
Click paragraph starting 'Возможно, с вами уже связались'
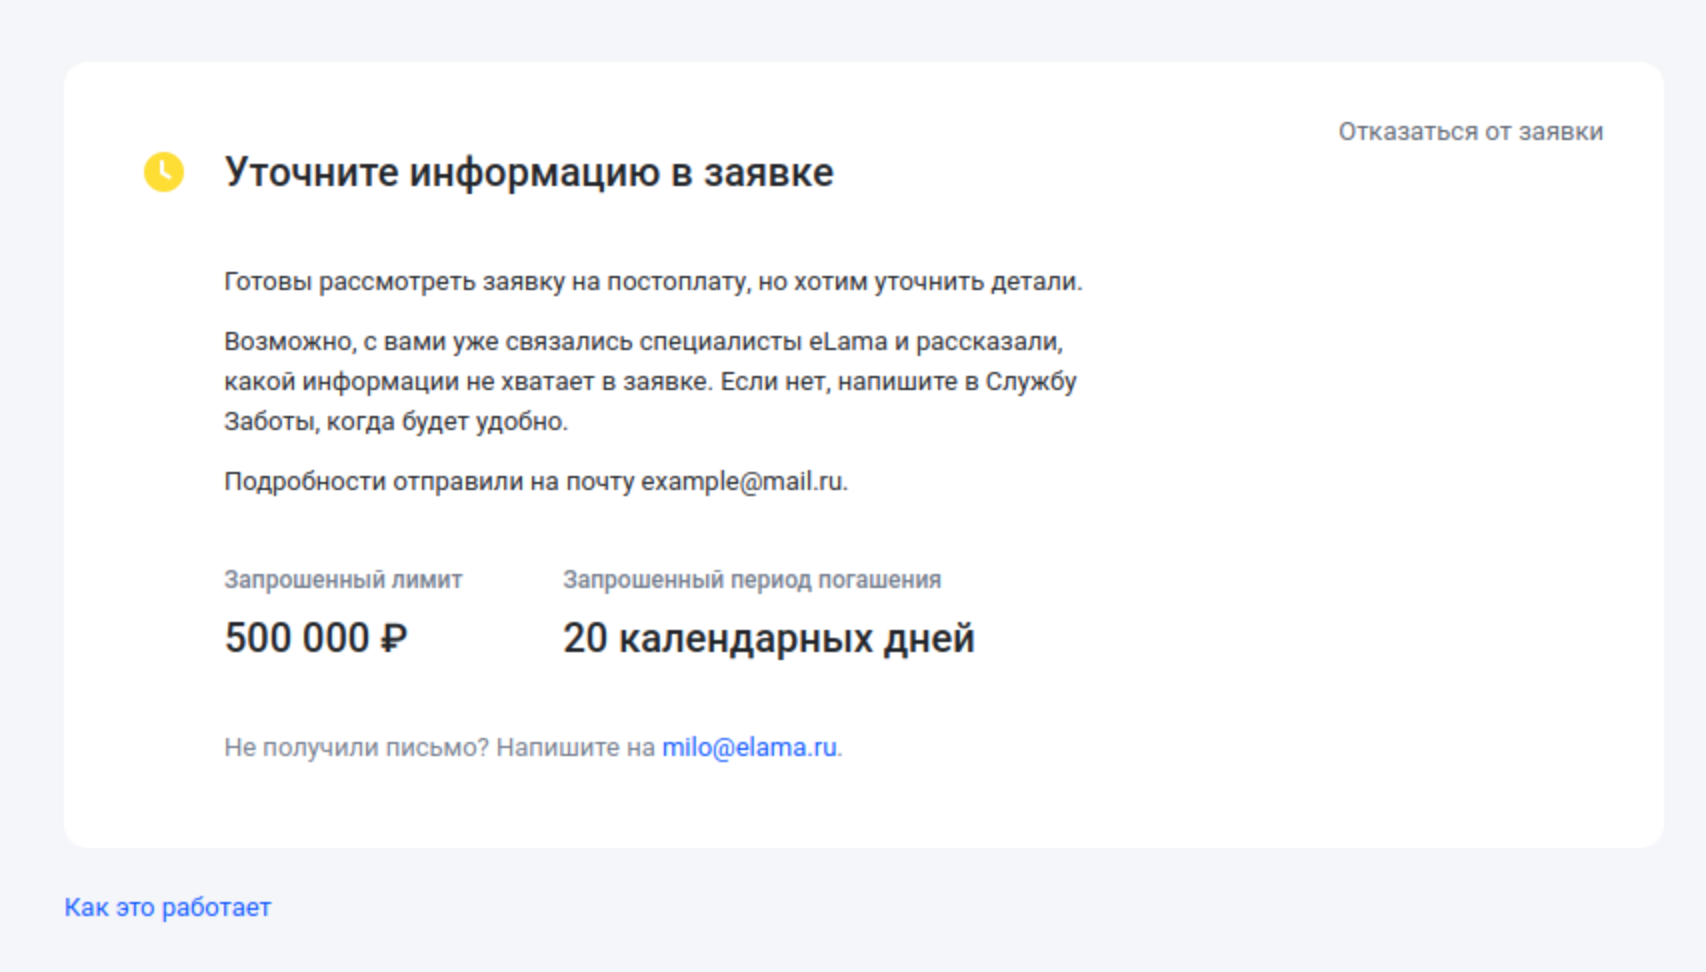[650, 381]
